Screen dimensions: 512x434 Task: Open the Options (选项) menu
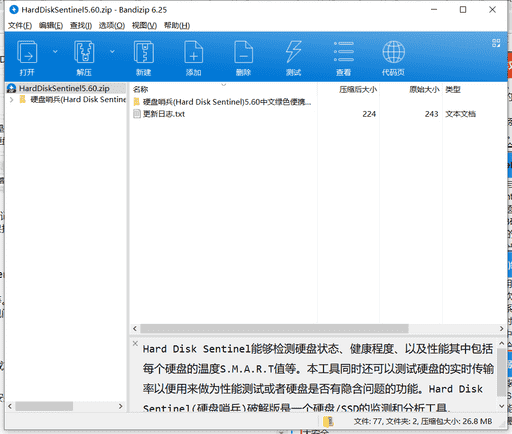coord(112,26)
